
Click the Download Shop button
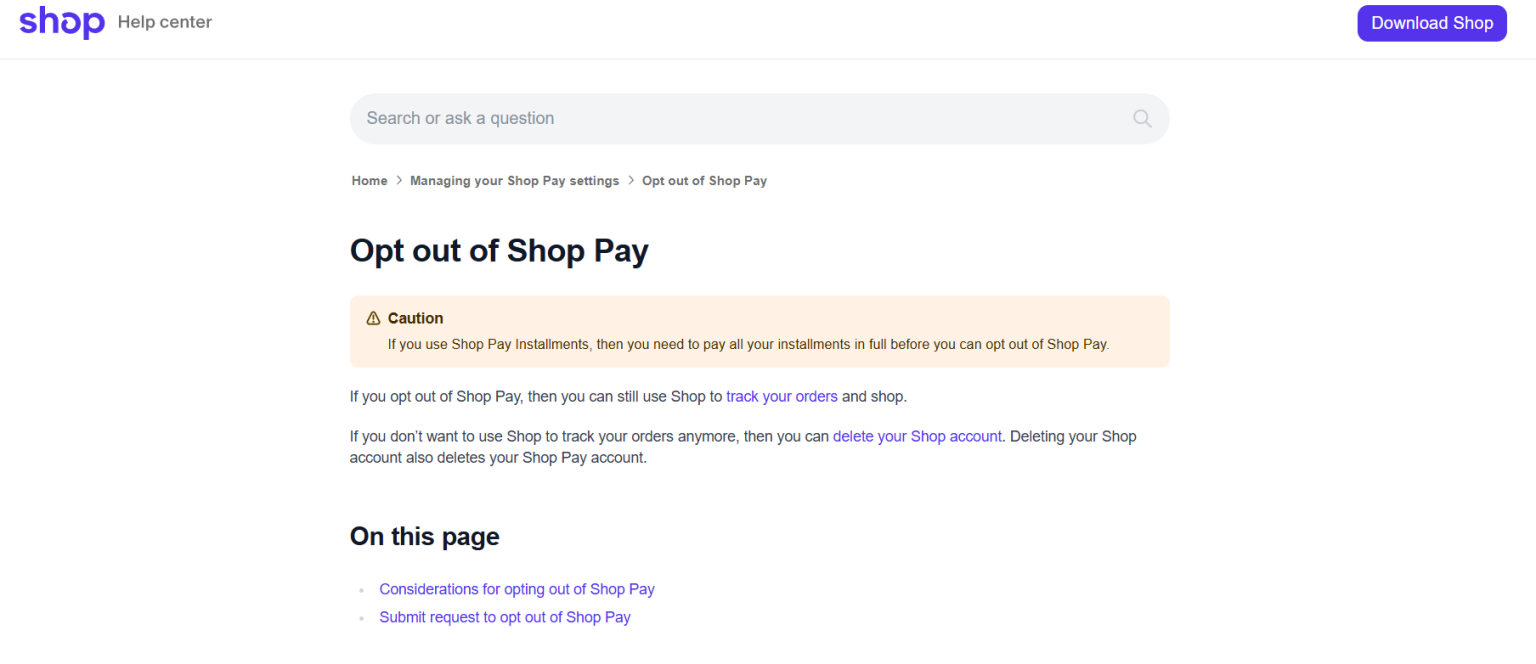1431,22
